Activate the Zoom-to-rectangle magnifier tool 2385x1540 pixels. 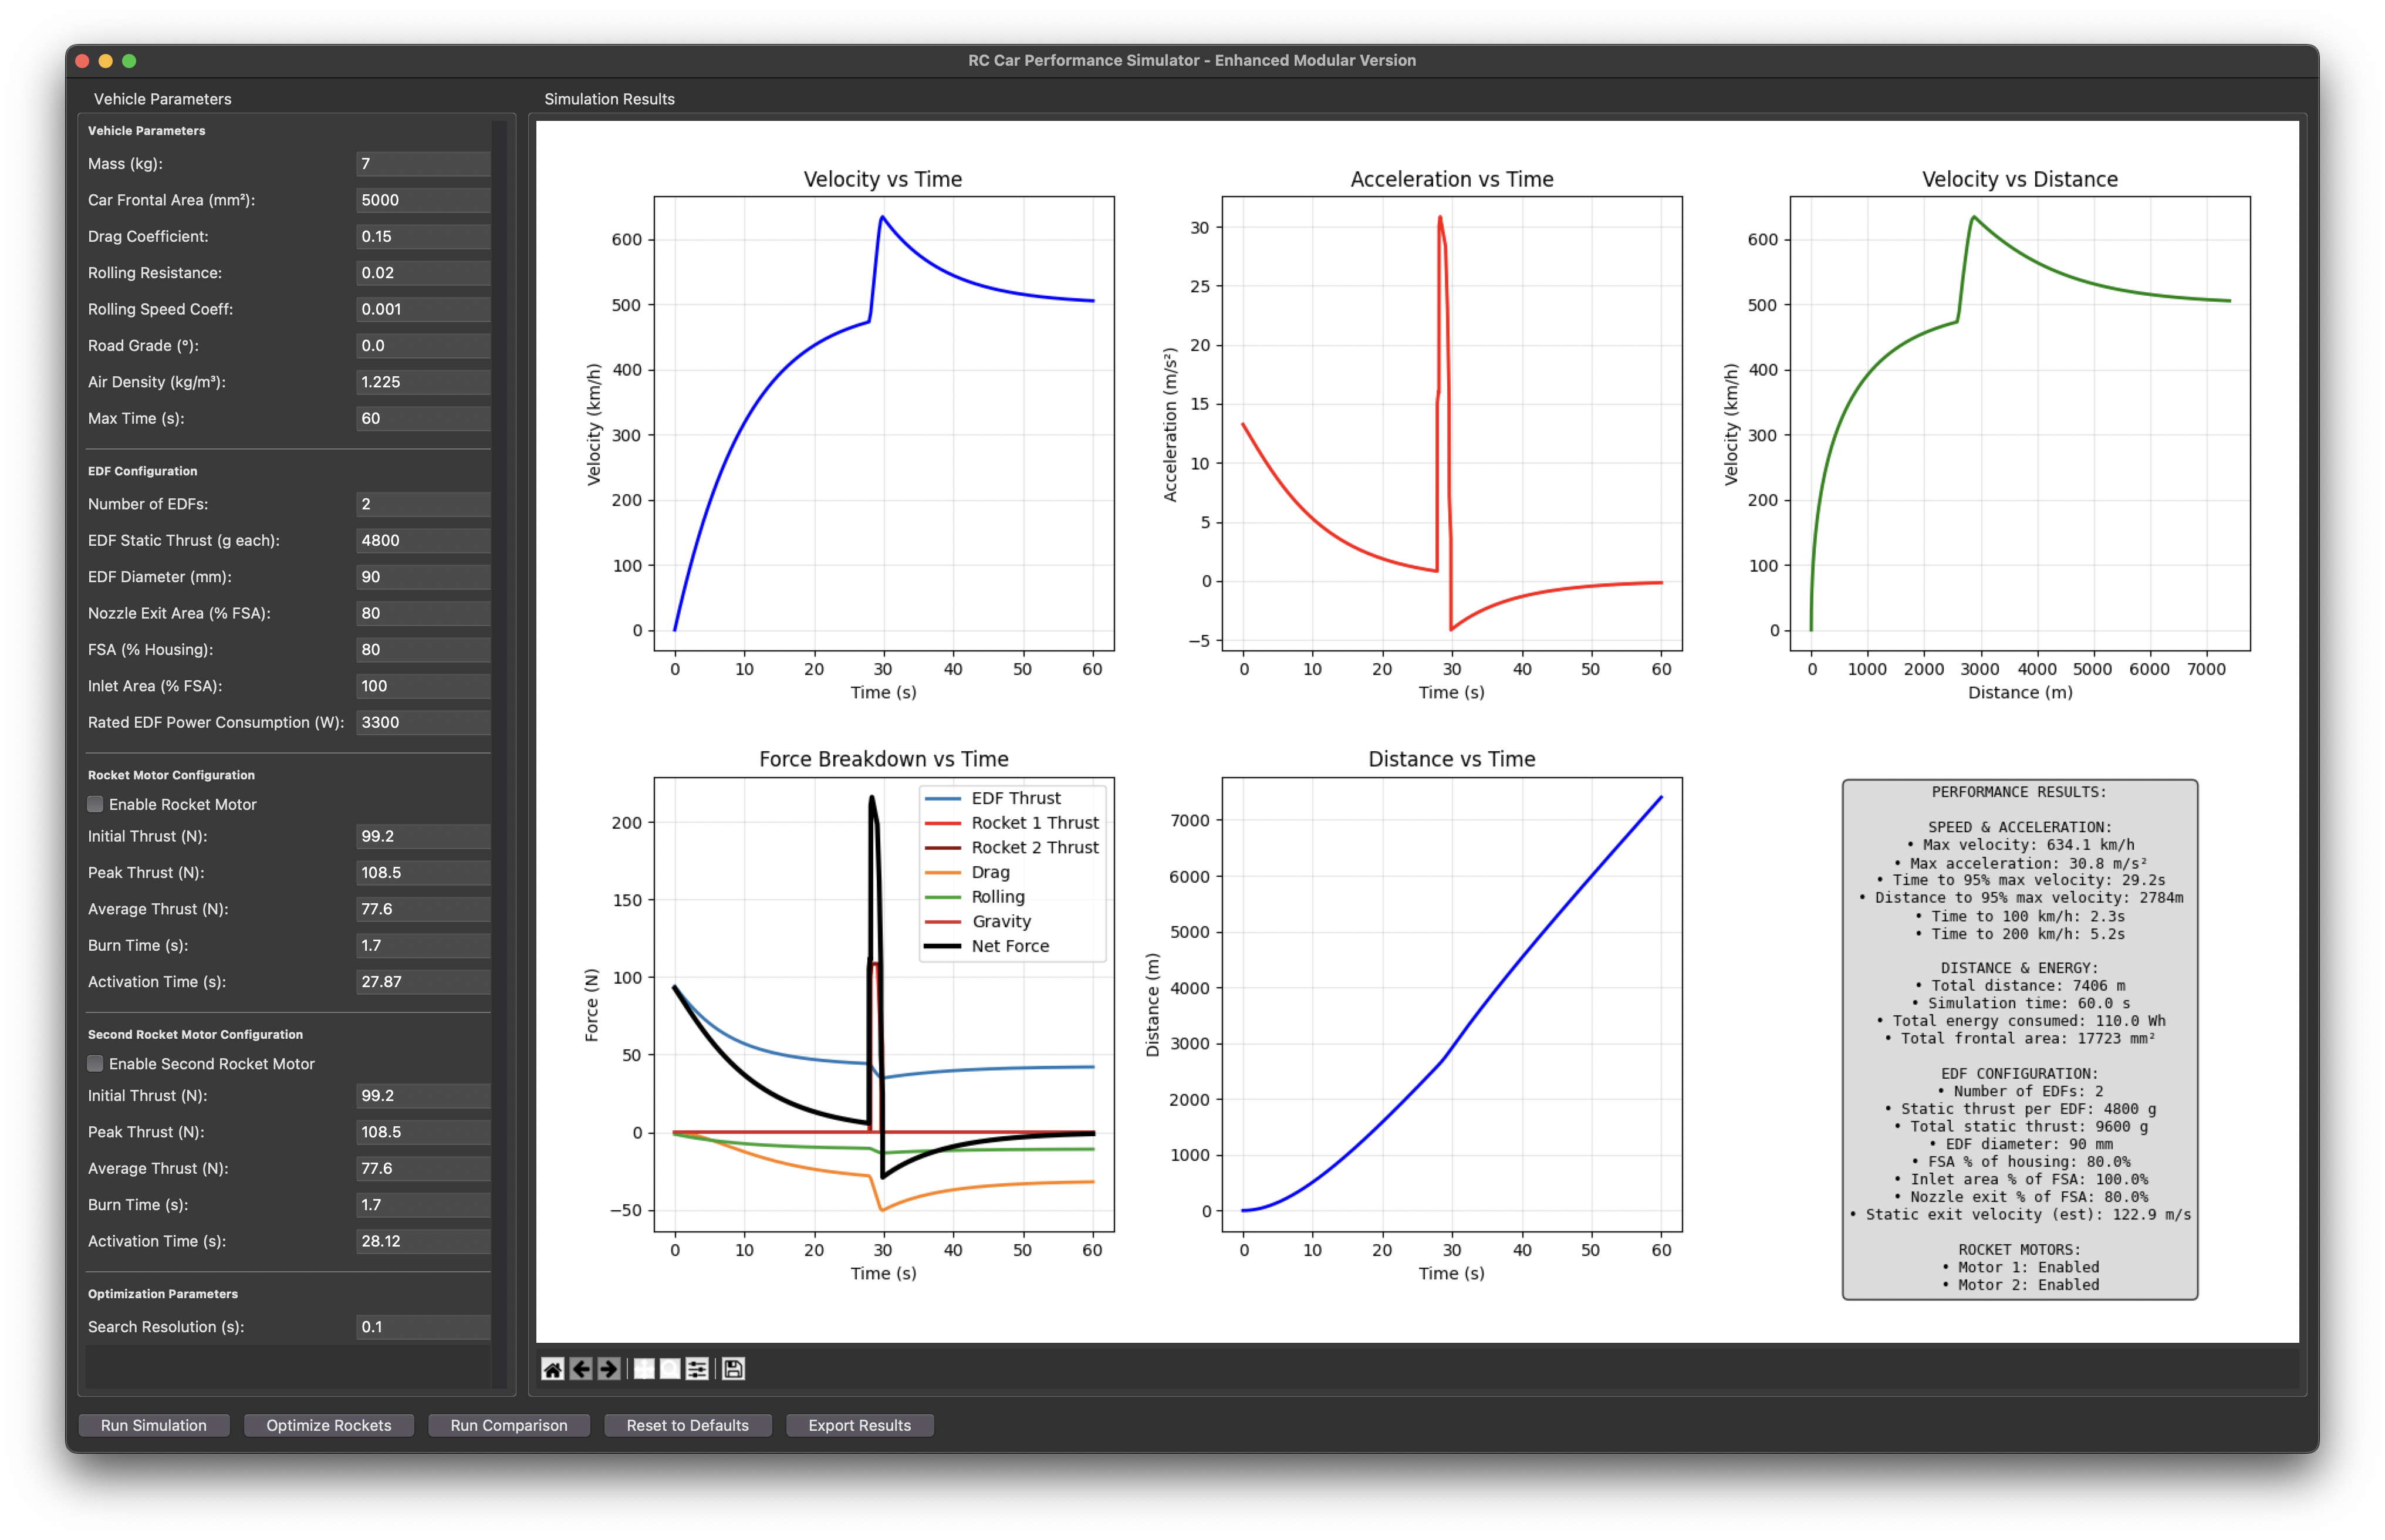(x=670, y=1369)
